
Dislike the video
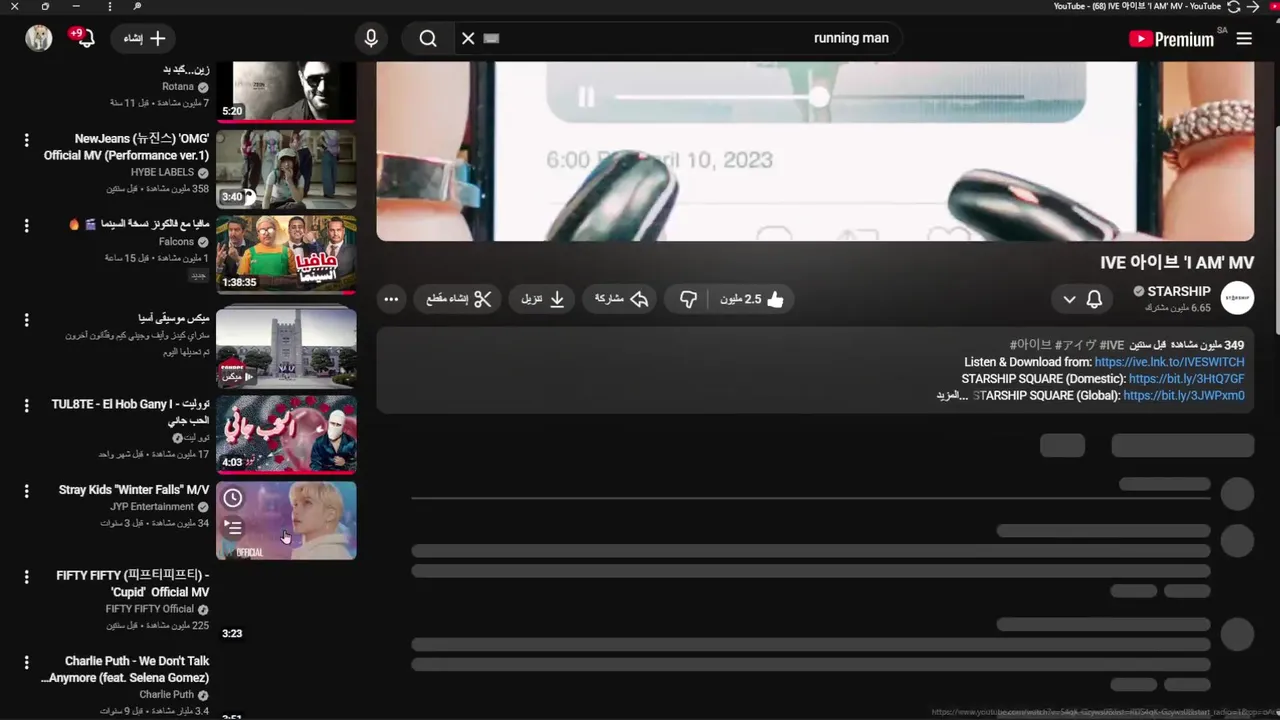tap(688, 299)
